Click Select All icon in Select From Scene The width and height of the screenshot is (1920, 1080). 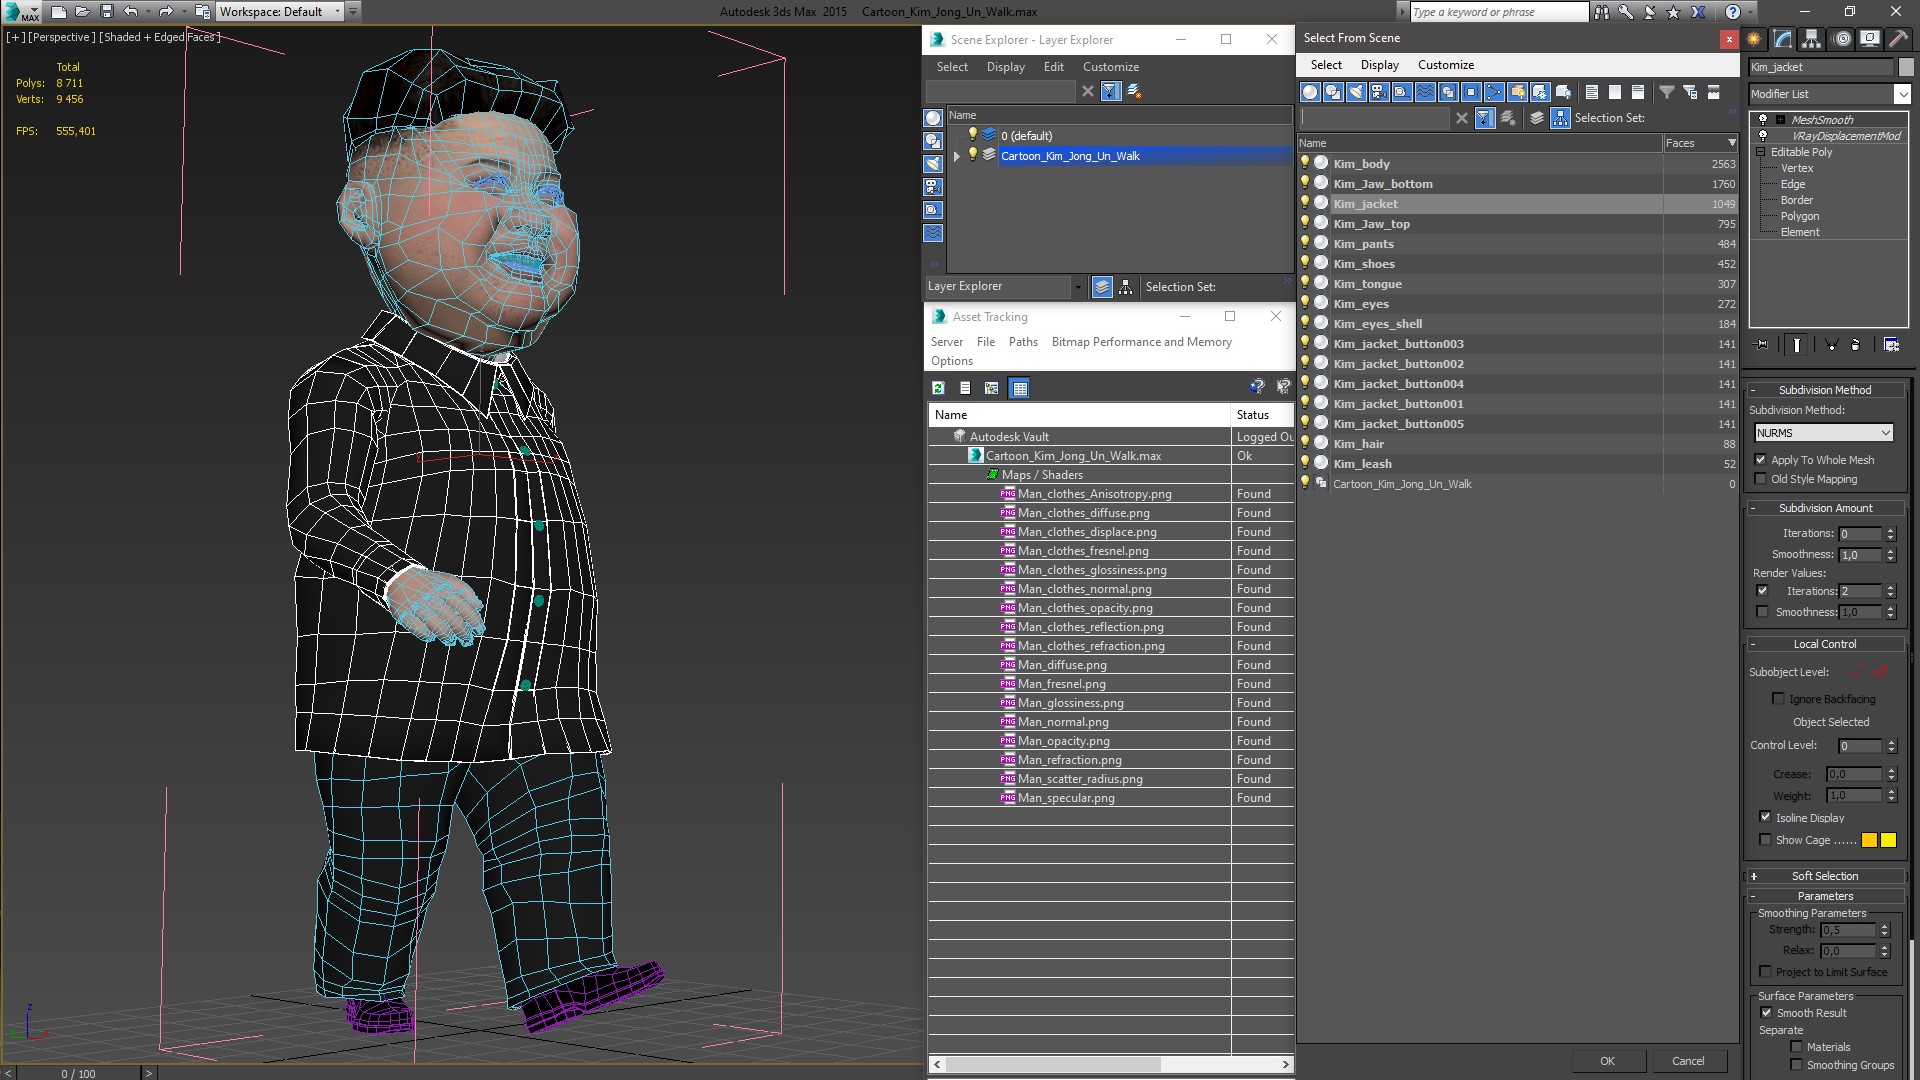[x=1592, y=92]
